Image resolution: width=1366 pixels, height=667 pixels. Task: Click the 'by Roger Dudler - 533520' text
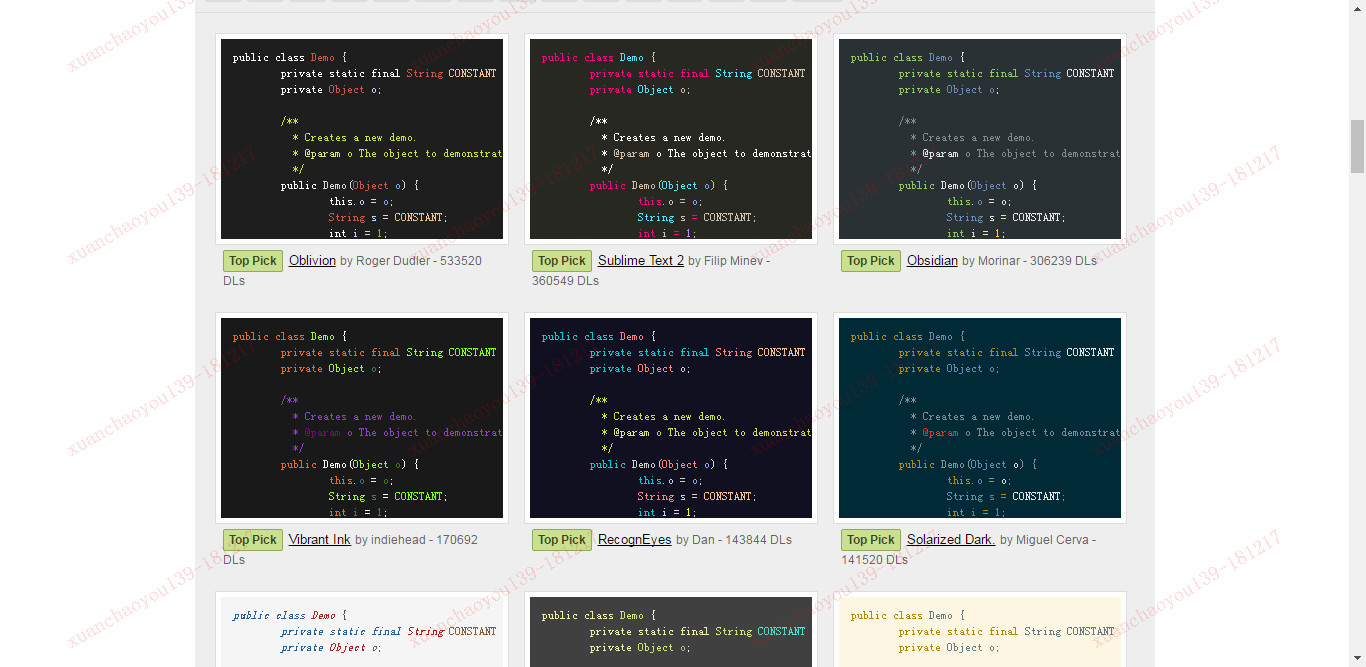point(411,261)
